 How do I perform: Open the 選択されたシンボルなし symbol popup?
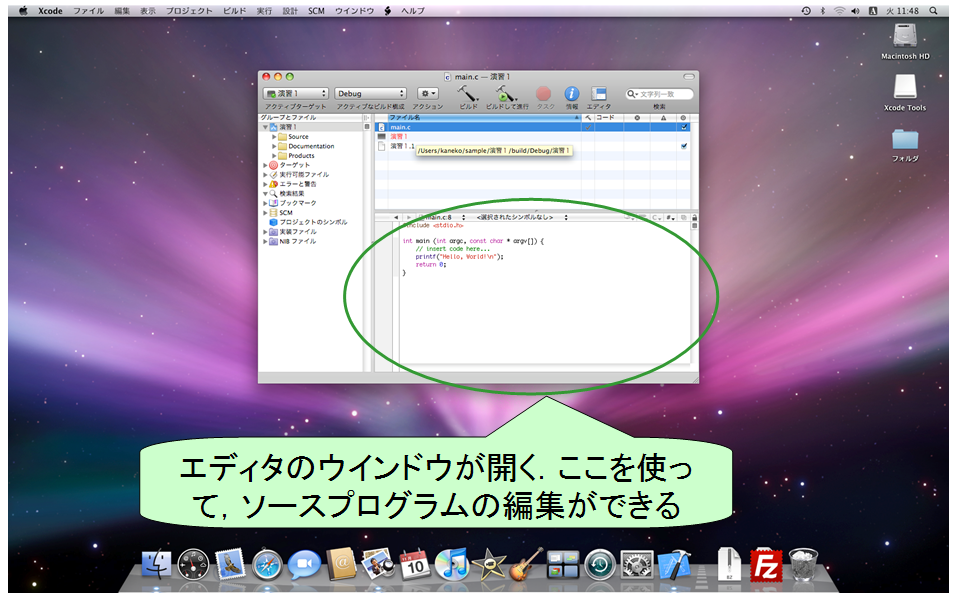(x=521, y=218)
